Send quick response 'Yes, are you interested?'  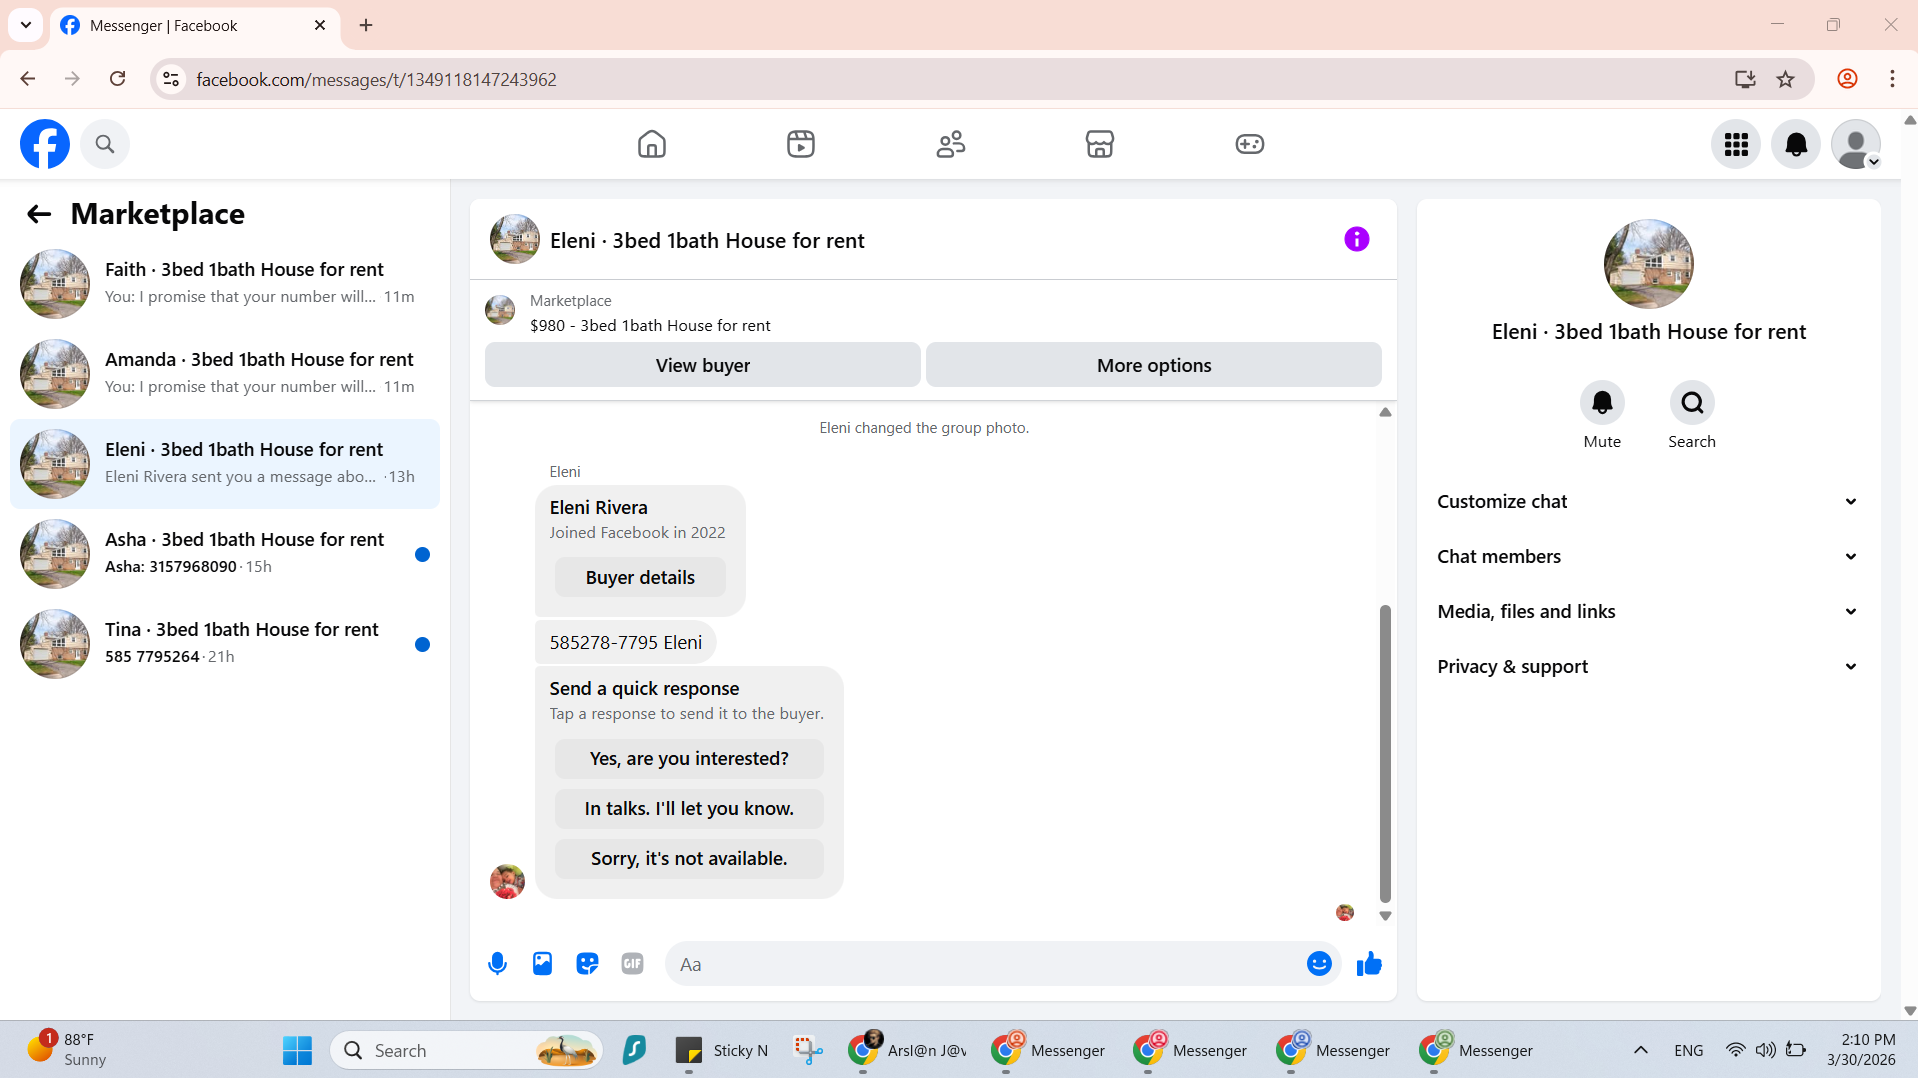point(689,759)
